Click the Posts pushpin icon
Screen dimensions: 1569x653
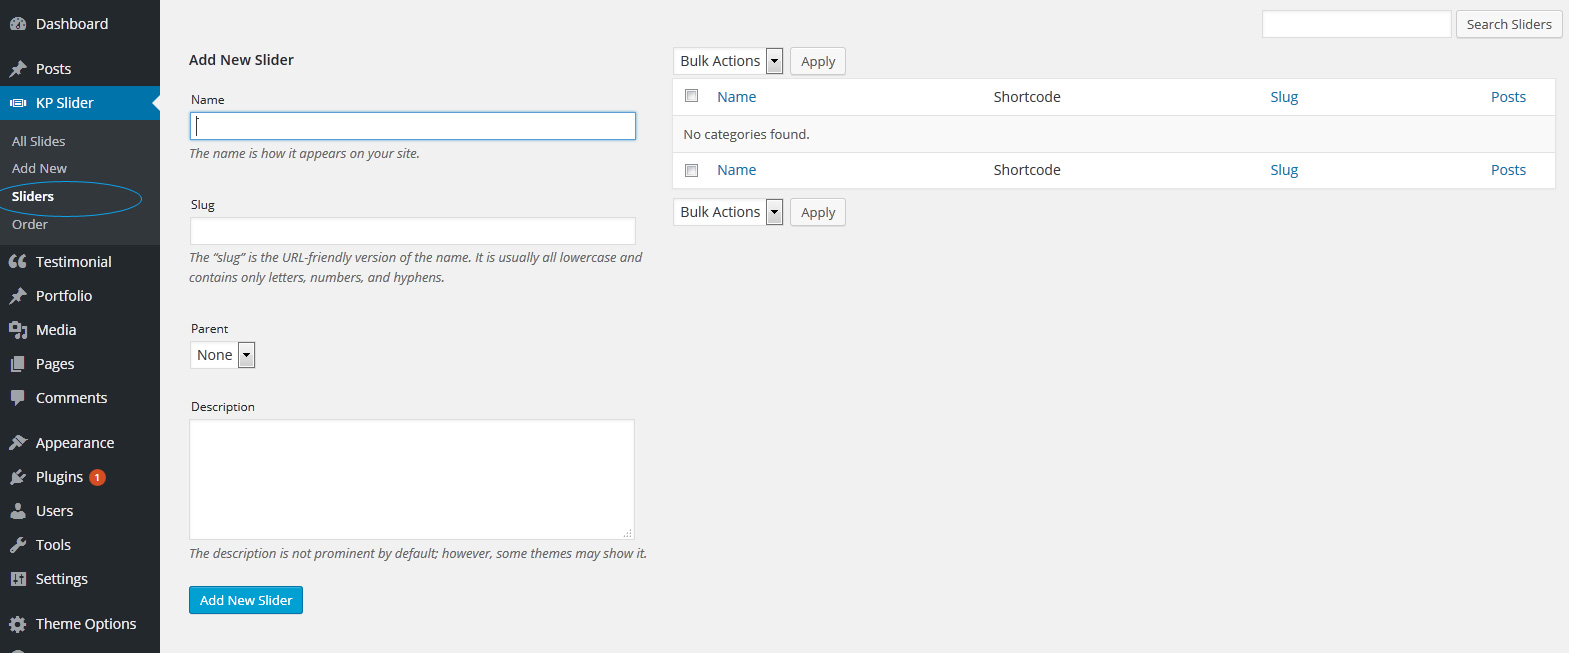(18, 69)
